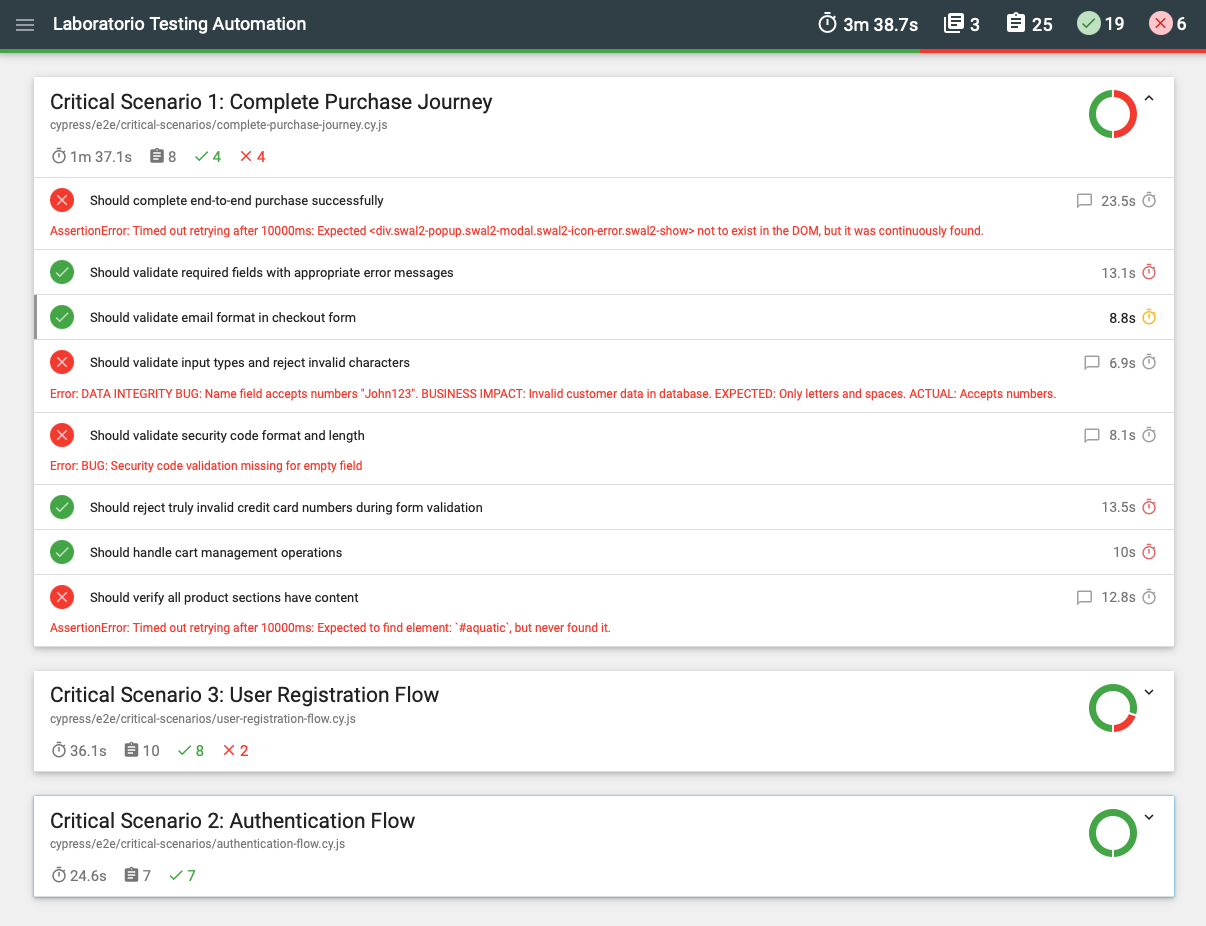Expand 'Should reject truly invalid credit card numbers' test
Image resolution: width=1206 pixels, height=926 pixels.
604,507
